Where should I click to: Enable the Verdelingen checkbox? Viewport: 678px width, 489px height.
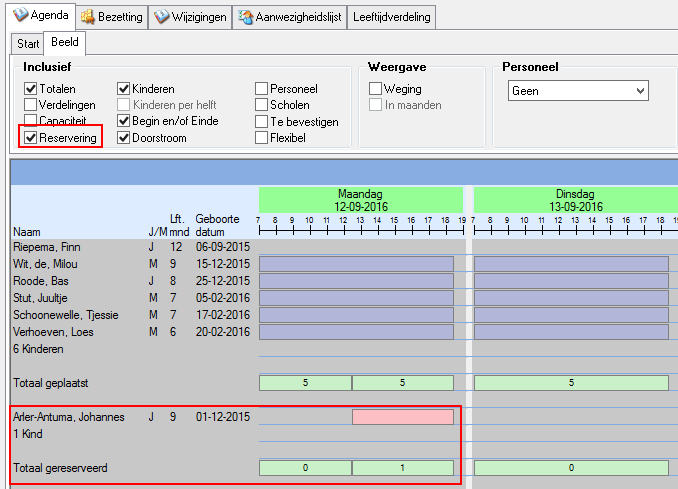pyautogui.click(x=31, y=105)
